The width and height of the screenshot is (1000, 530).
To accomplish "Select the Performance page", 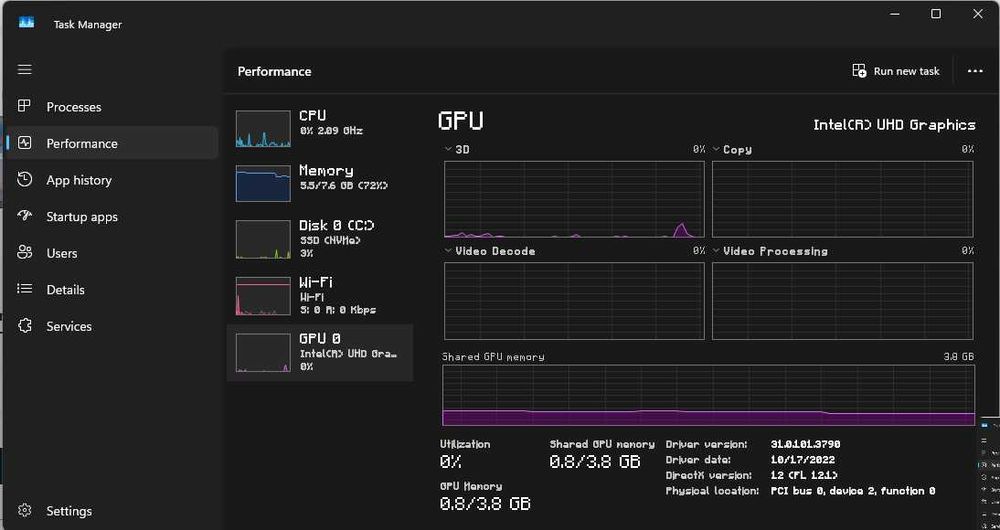I will pos(112,143).
